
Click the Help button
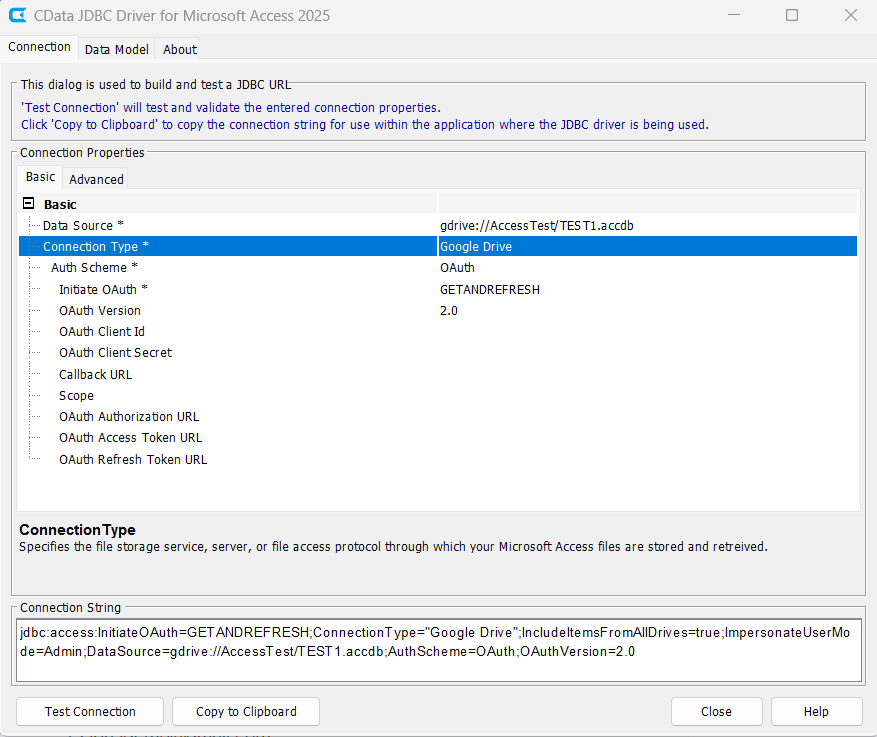tap(816, 711)
